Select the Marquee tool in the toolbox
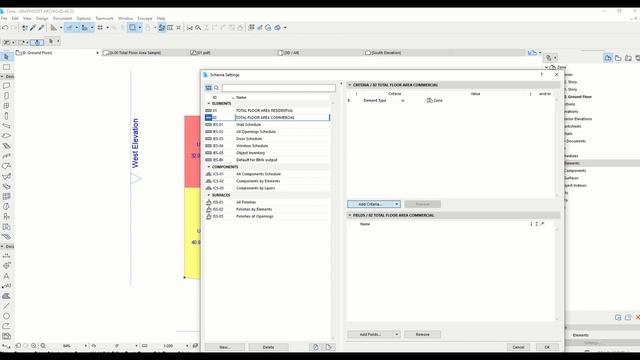The image size is (640, 360). [x=6, y=67]
